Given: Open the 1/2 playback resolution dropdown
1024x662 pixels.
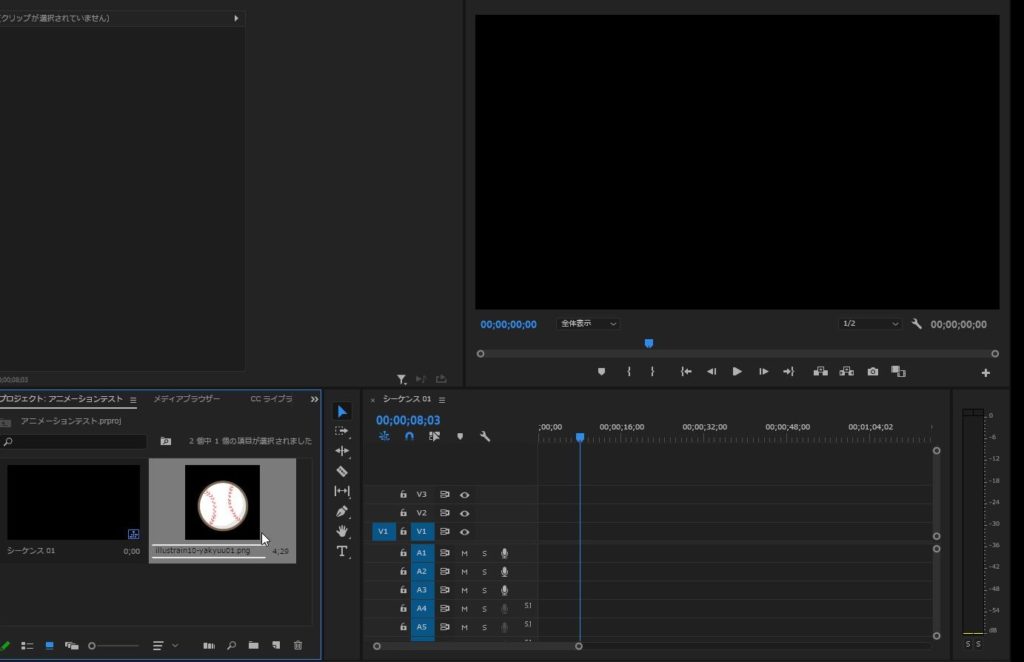Looking at the screenshot, I should click(x=870, y=324).
